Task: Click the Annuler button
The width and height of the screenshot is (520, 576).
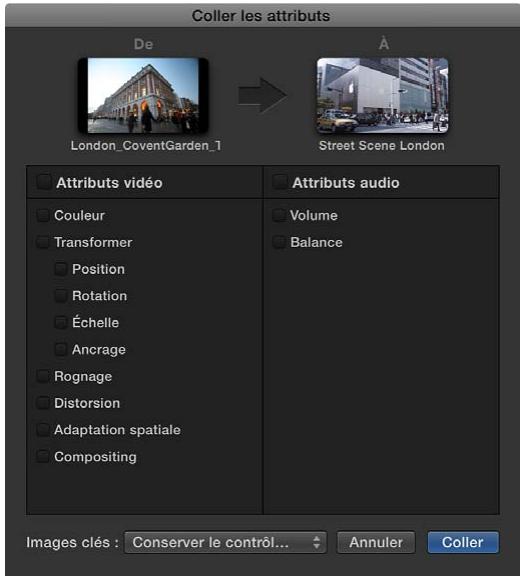Action: tap(376, 542)
